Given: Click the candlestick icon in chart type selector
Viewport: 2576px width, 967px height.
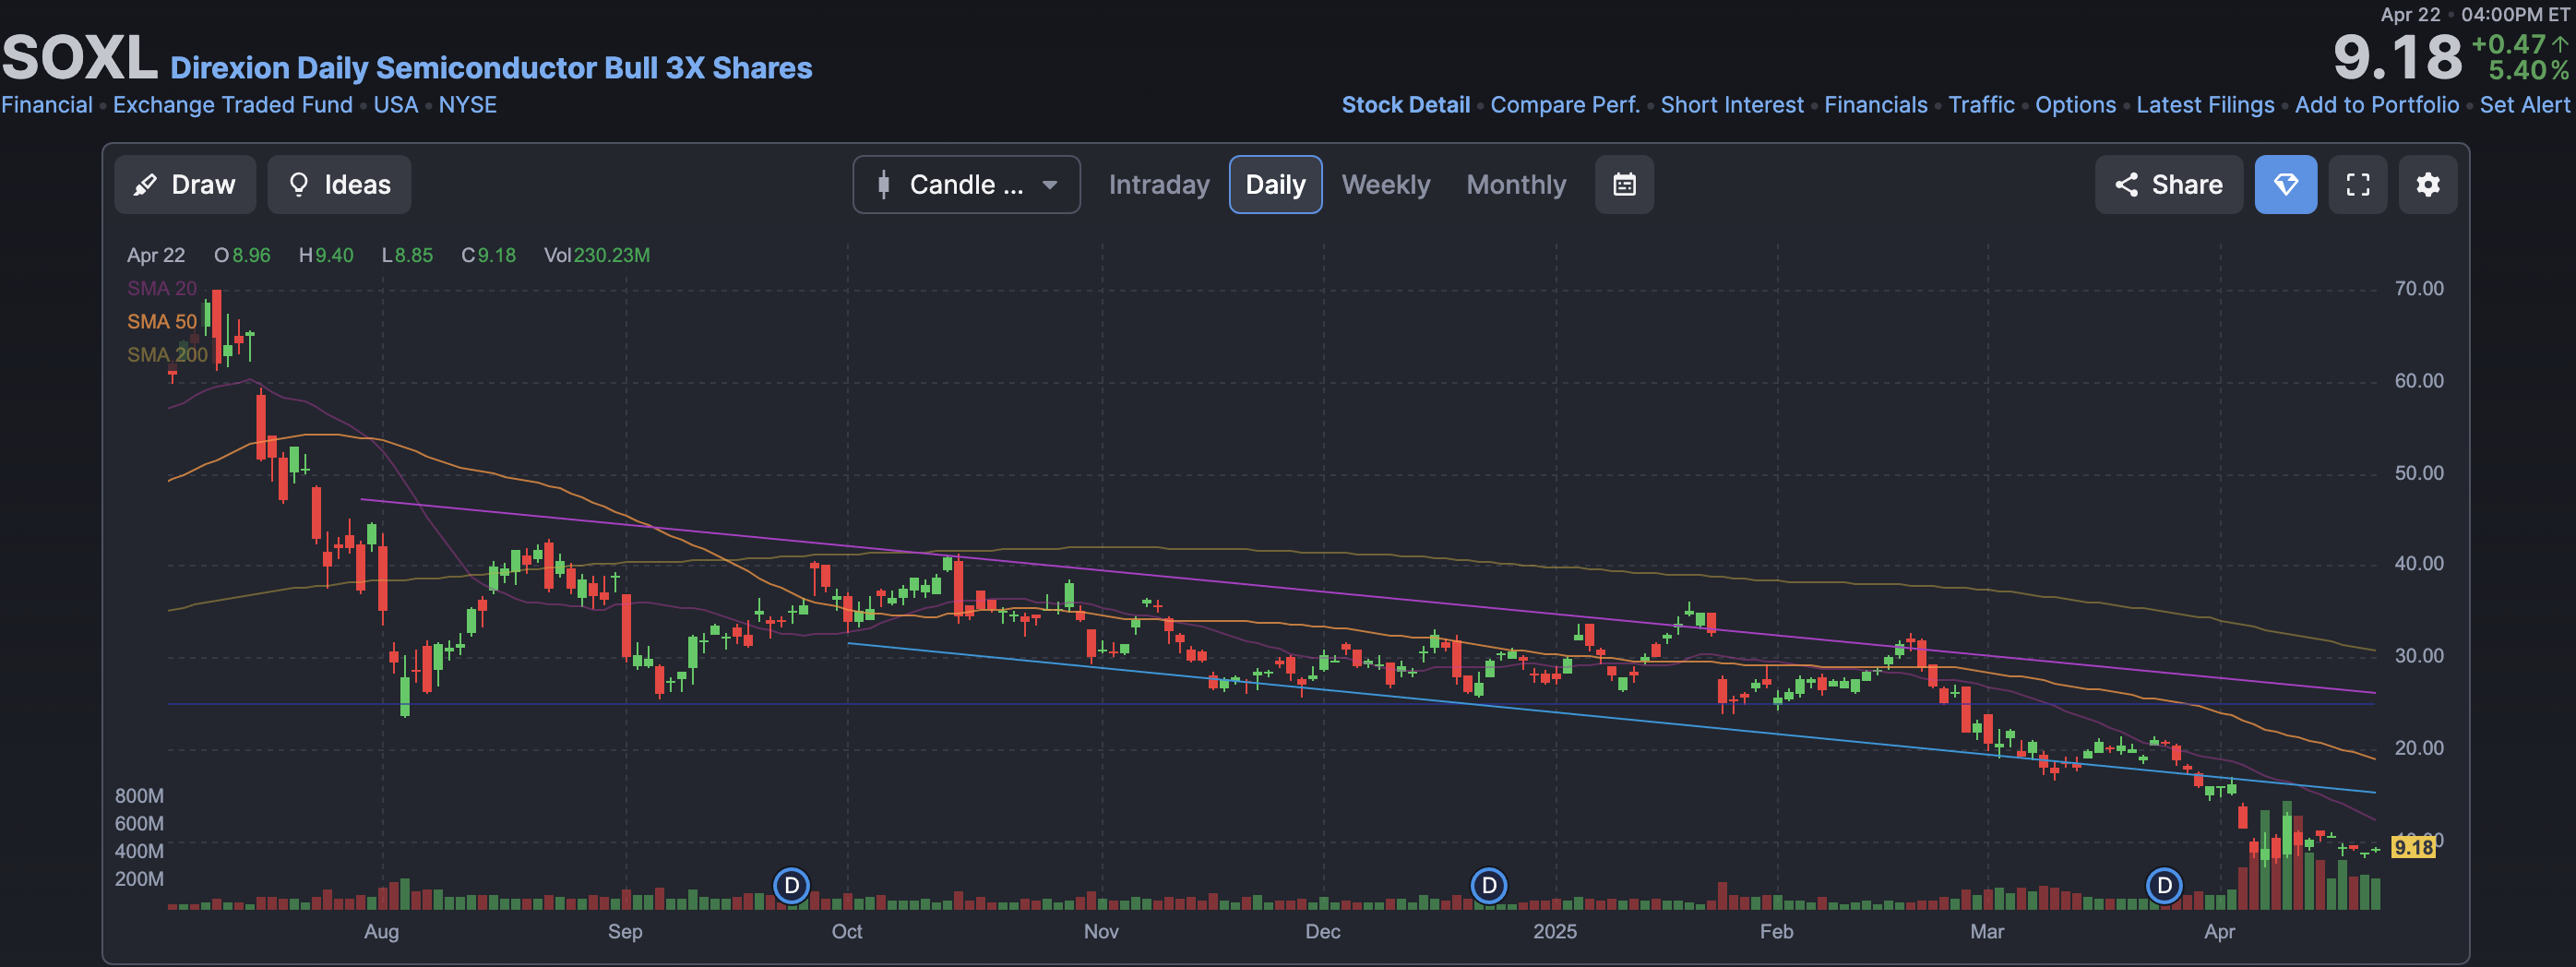Looking at the screenshot, I should tap(883, 185).
